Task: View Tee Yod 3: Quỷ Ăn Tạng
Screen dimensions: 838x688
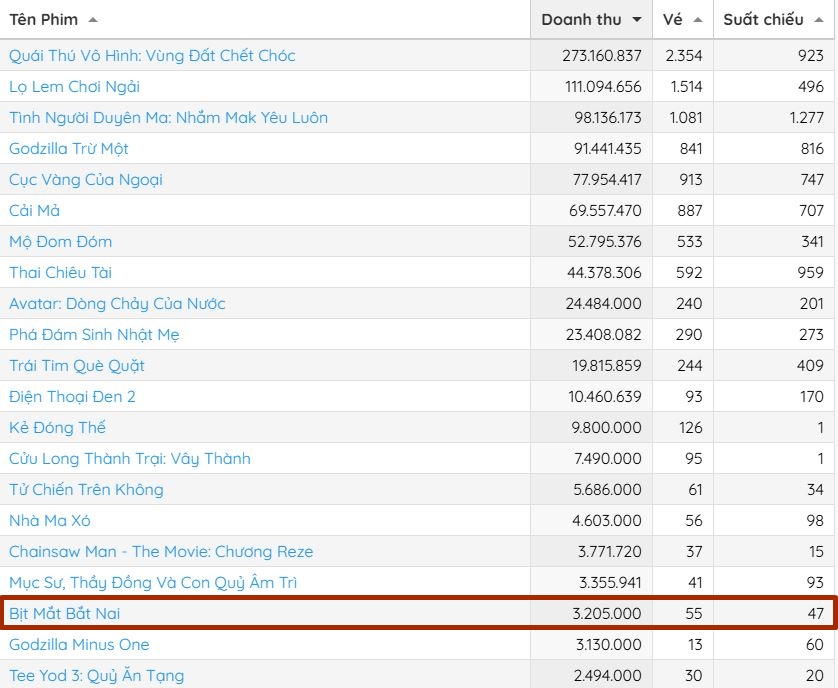Action: tap(96, 676)
